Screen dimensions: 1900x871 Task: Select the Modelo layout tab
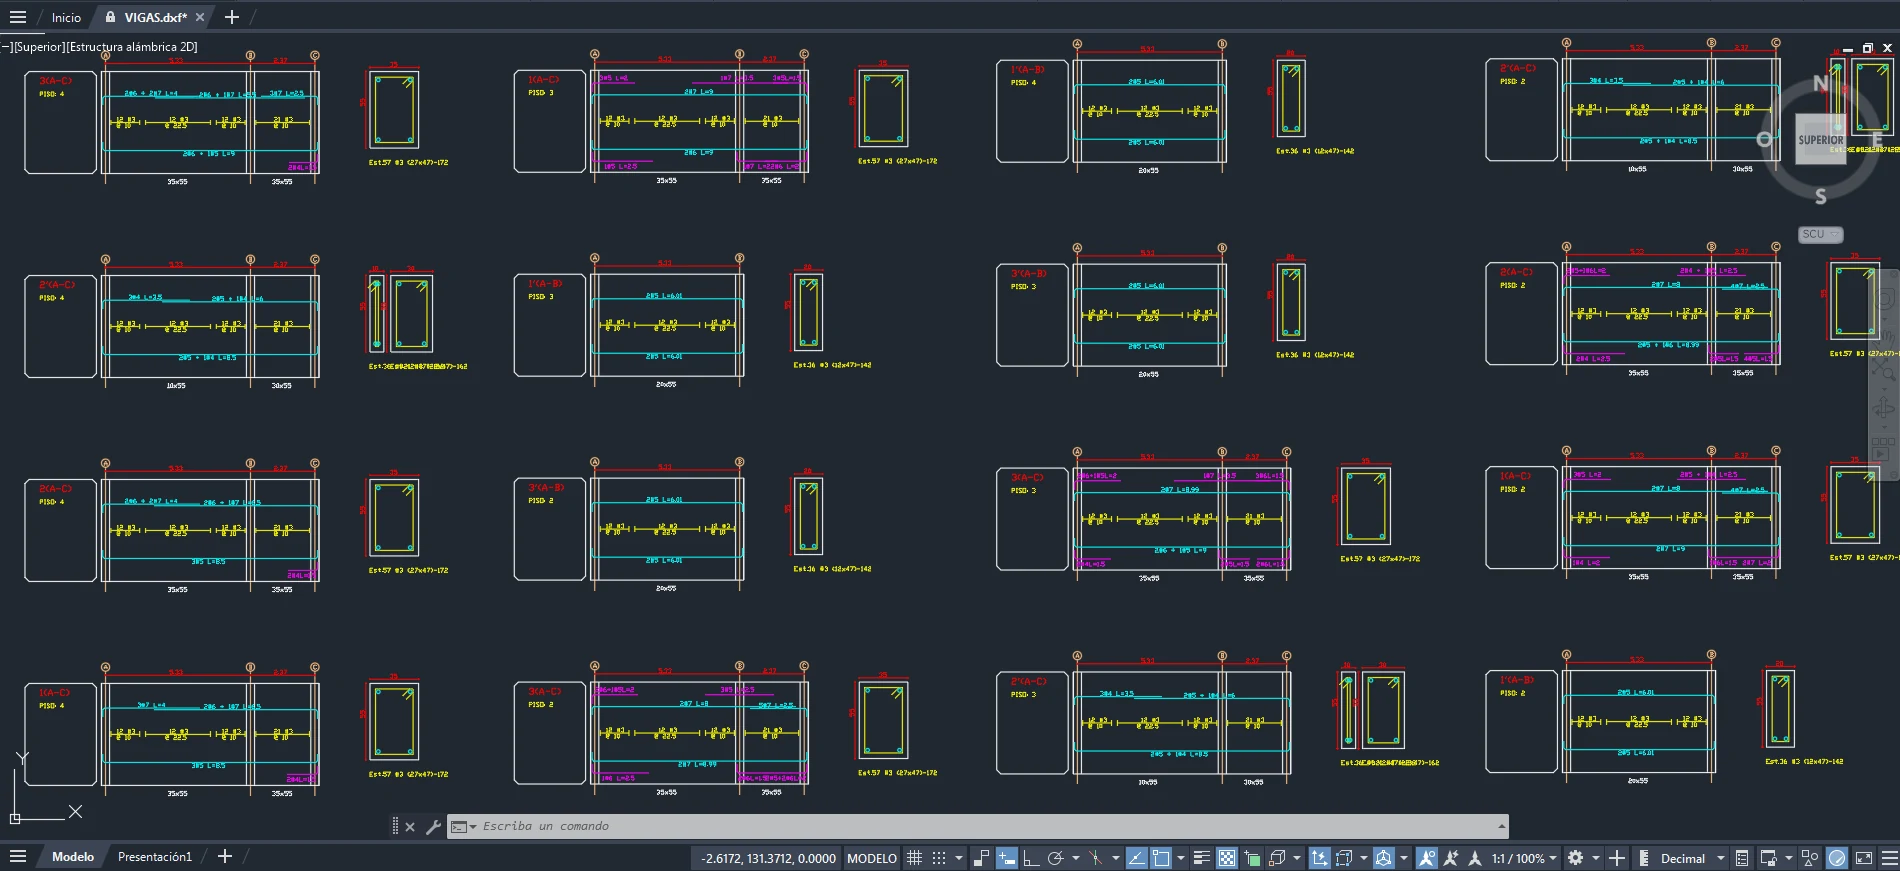point(73,857)
